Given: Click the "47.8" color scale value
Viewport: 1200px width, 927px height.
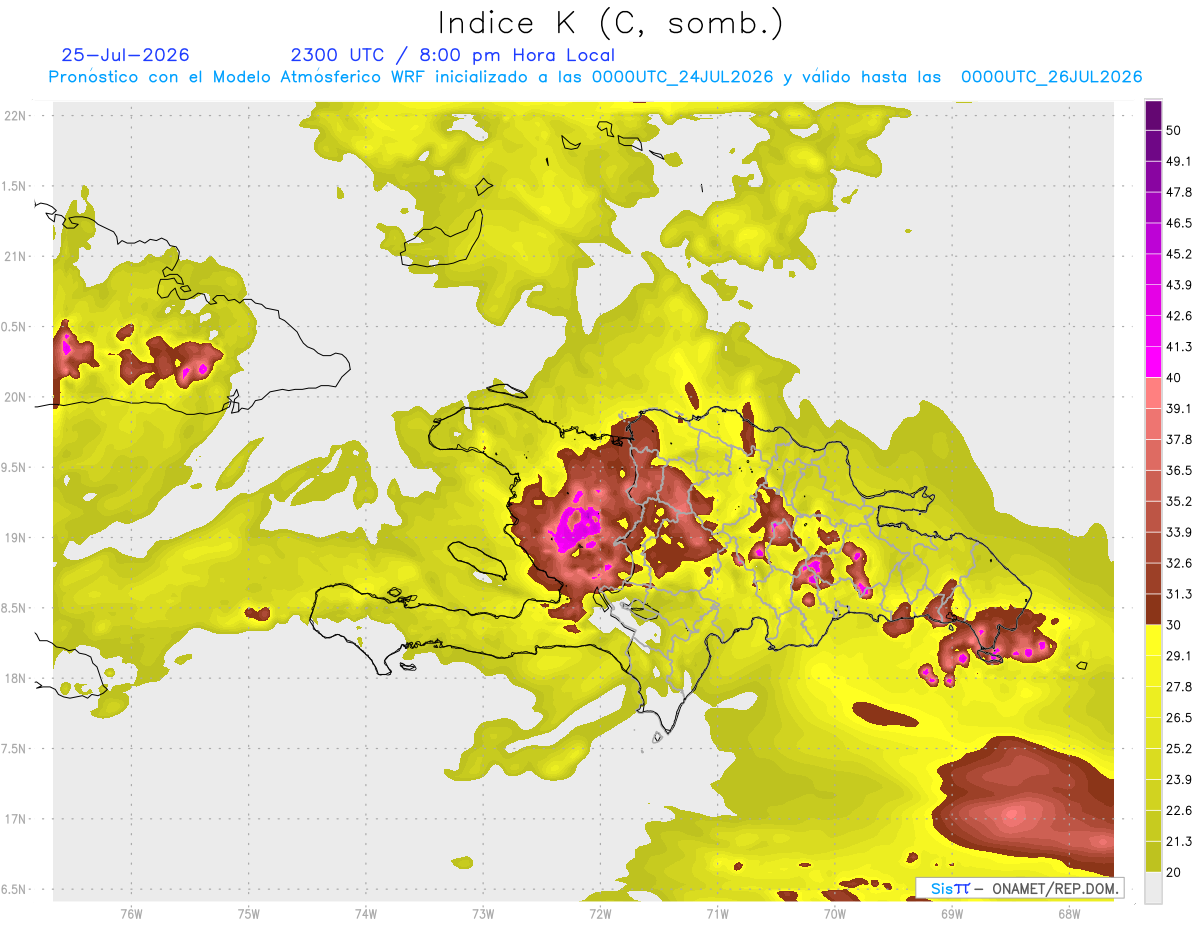Looking at the screenshot, I should coord(1179,192).
